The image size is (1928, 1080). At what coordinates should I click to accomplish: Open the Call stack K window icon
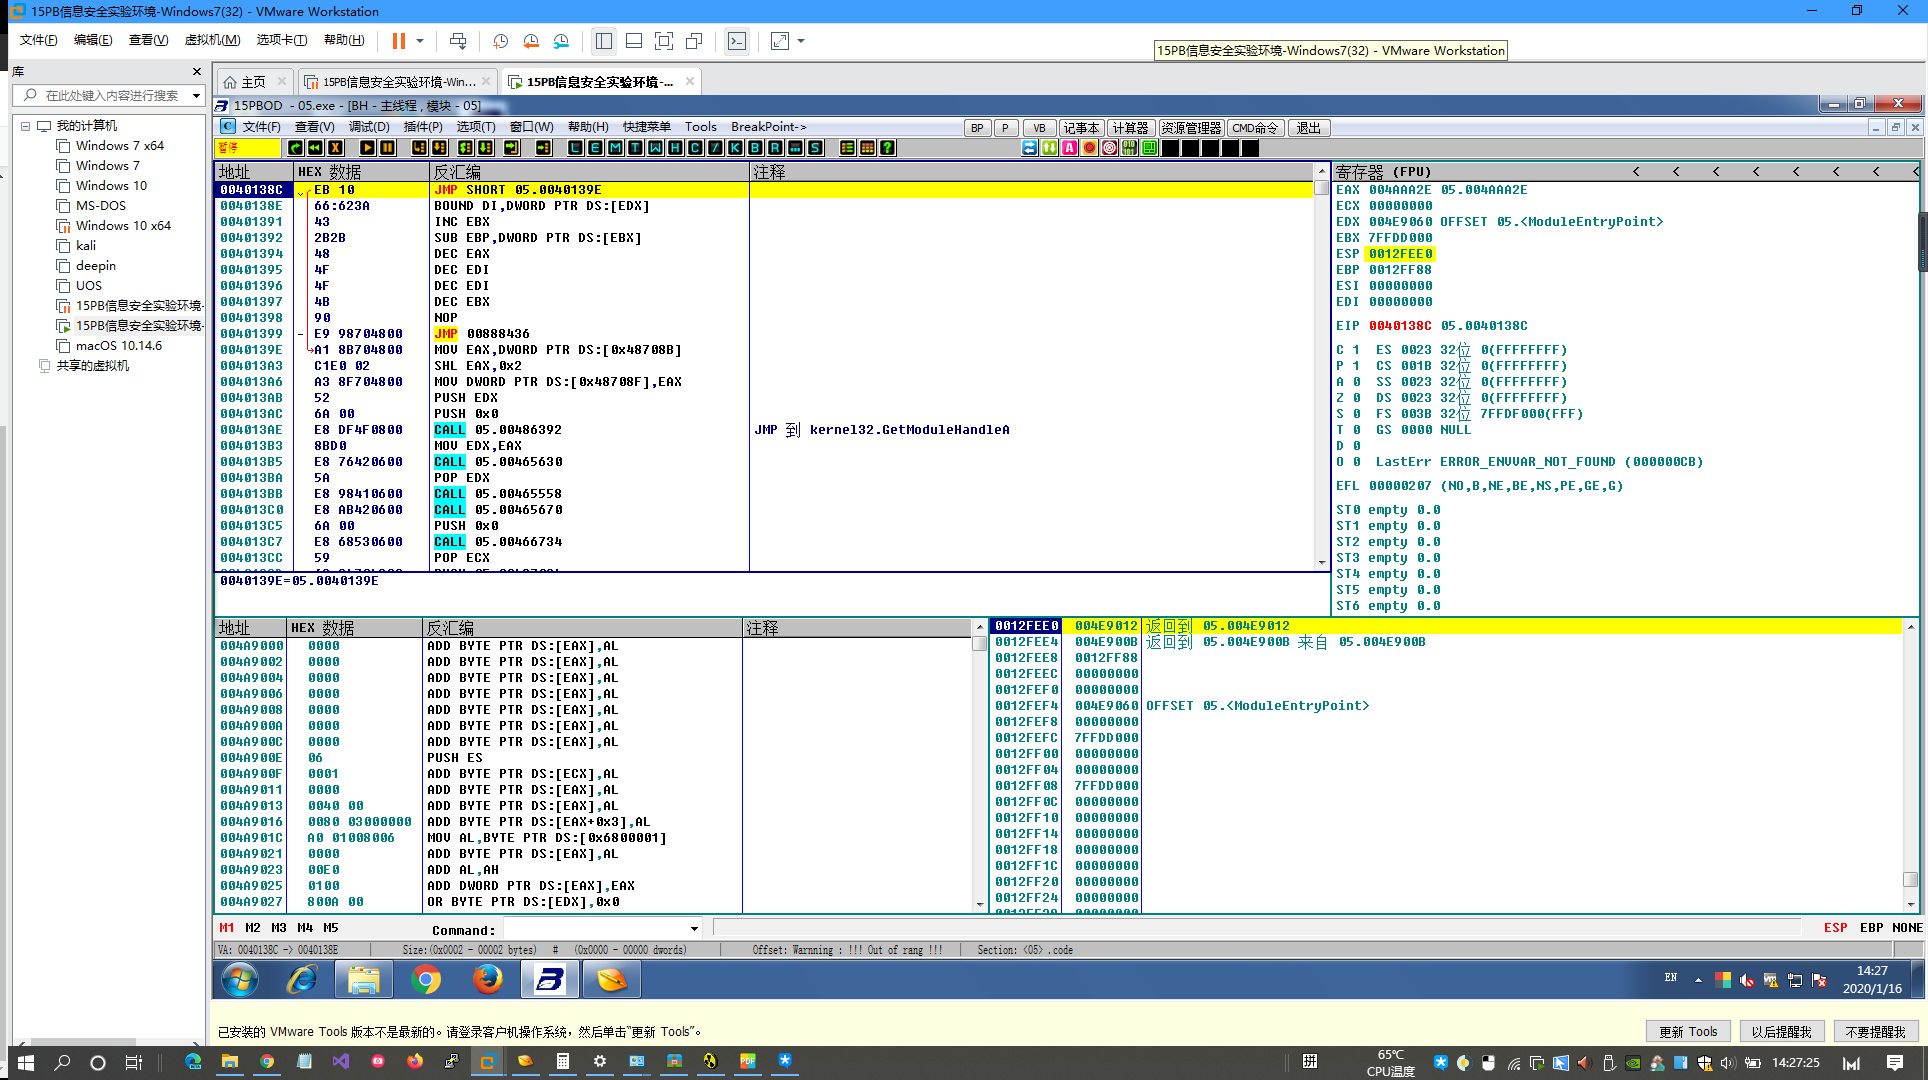click(735, 148)
